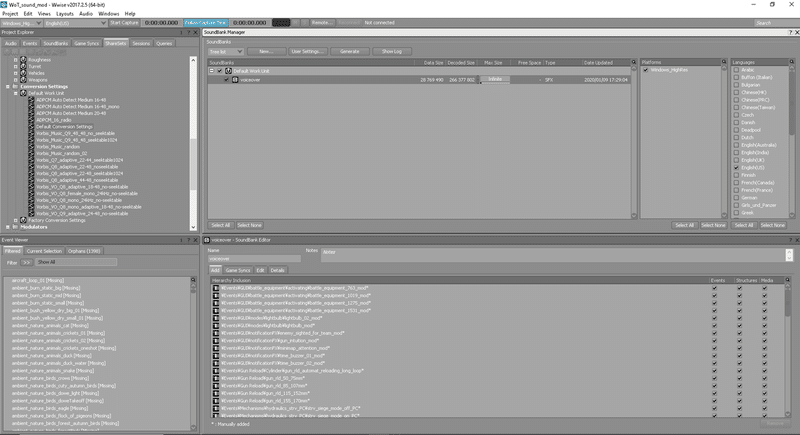Screen dimensions: 800x435
Task: Click the Weapons work unit icon
Action: [23, 80]
